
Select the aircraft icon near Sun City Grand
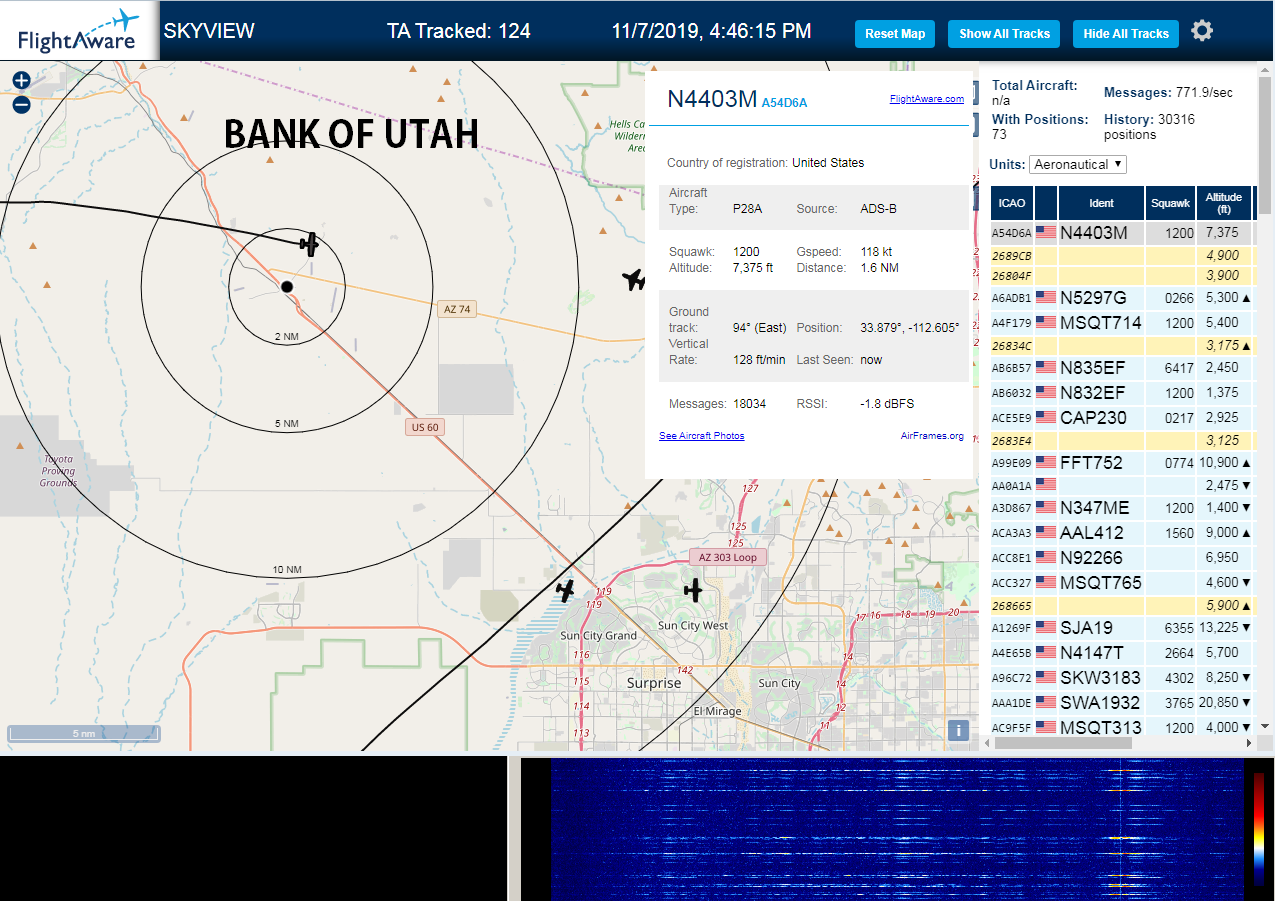point(565,590)
